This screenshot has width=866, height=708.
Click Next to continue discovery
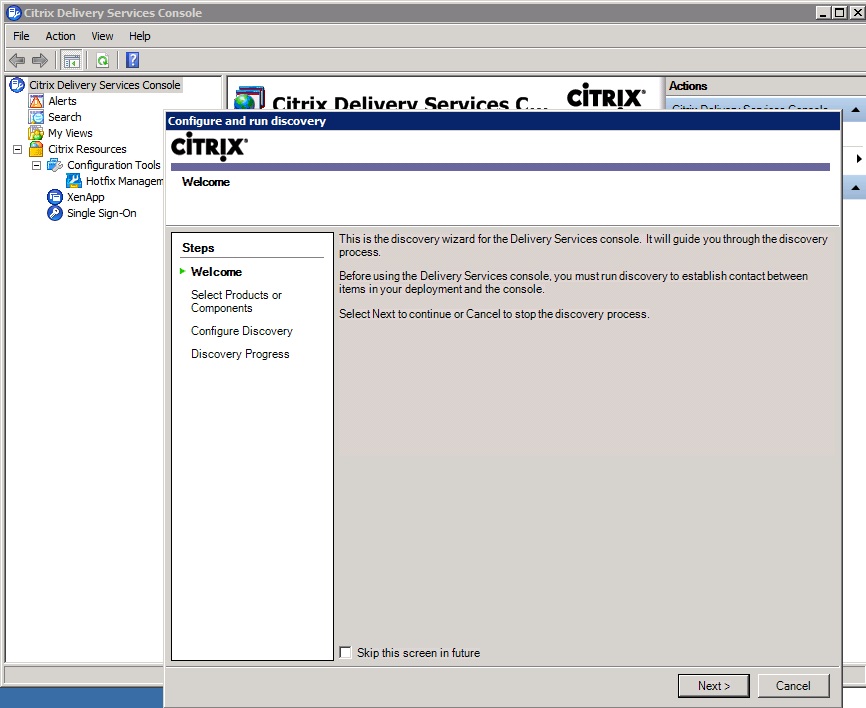pos(713,685)
